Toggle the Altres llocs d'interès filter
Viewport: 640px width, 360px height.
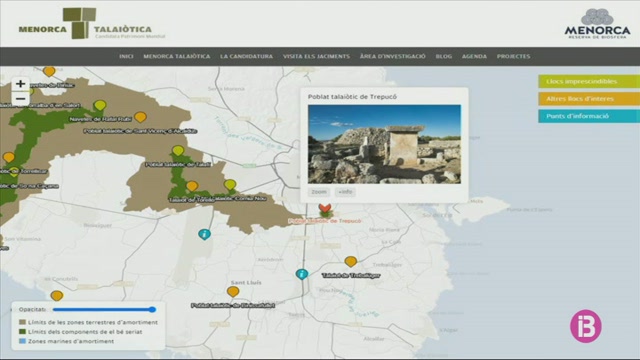(x=589, y=99)
